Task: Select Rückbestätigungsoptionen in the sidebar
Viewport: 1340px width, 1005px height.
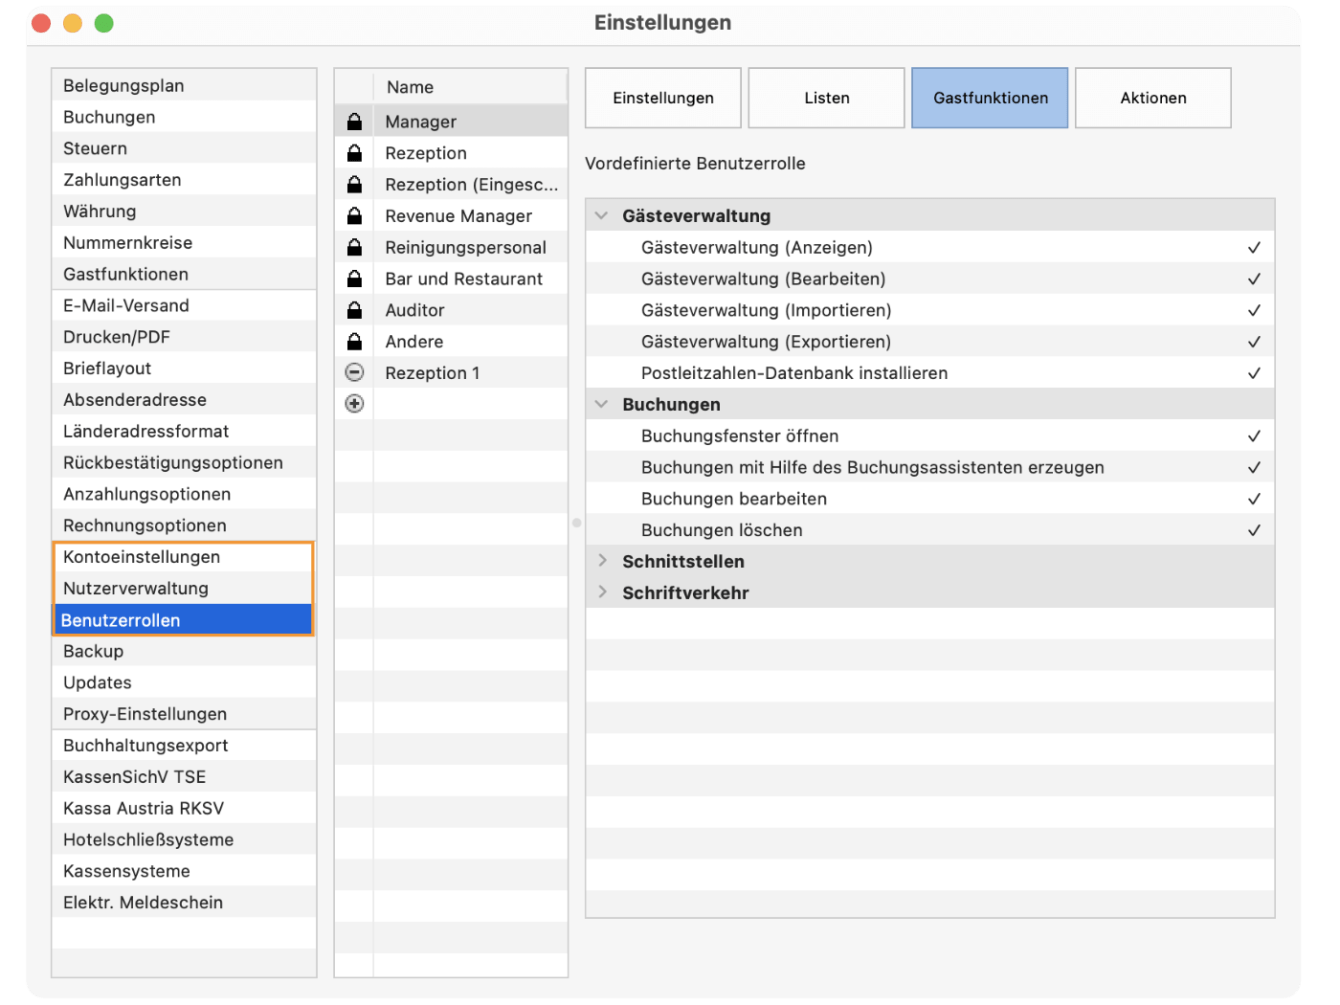Action: coord(184,463)
